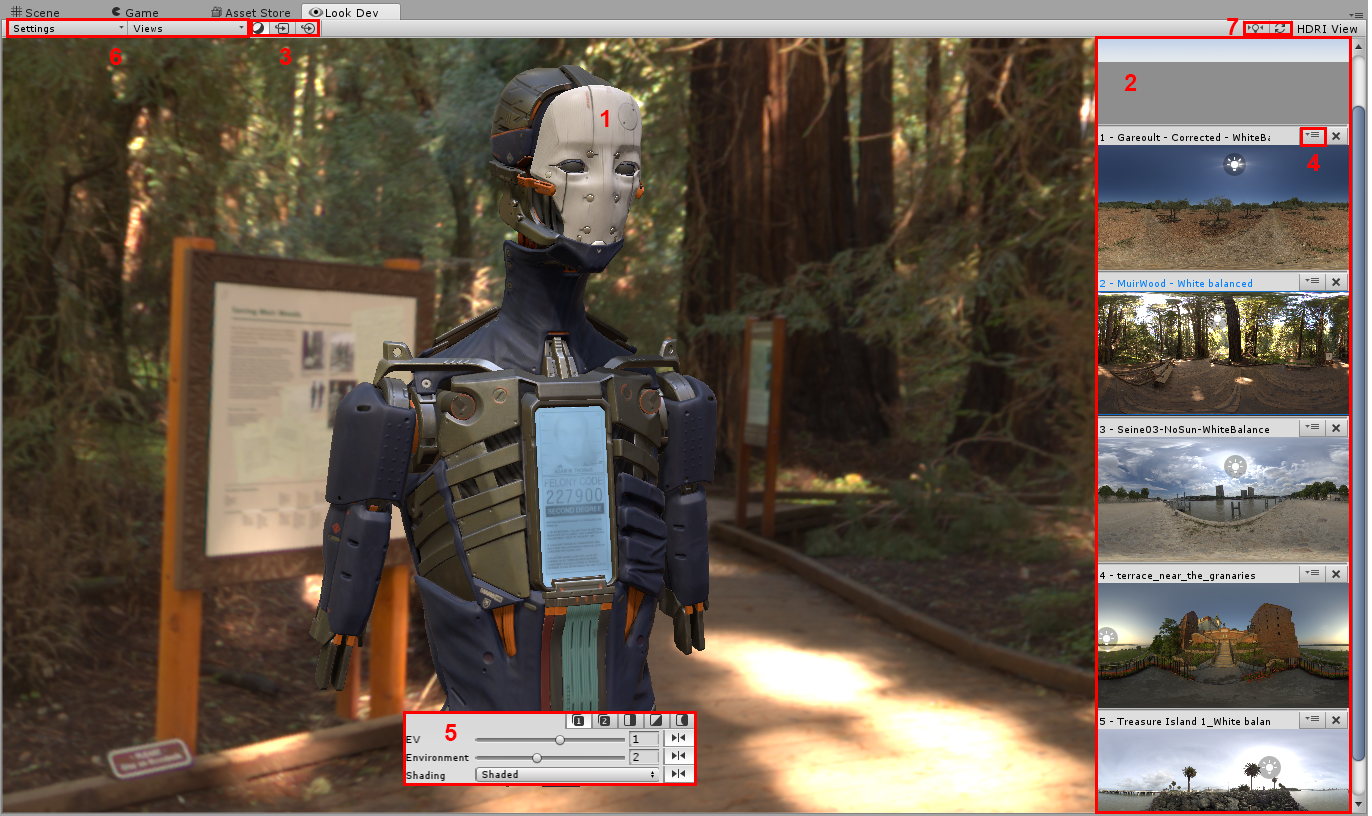The image size is (1372, 816).
Task: Select single view 1 mode icon
Action: [579, 721]
